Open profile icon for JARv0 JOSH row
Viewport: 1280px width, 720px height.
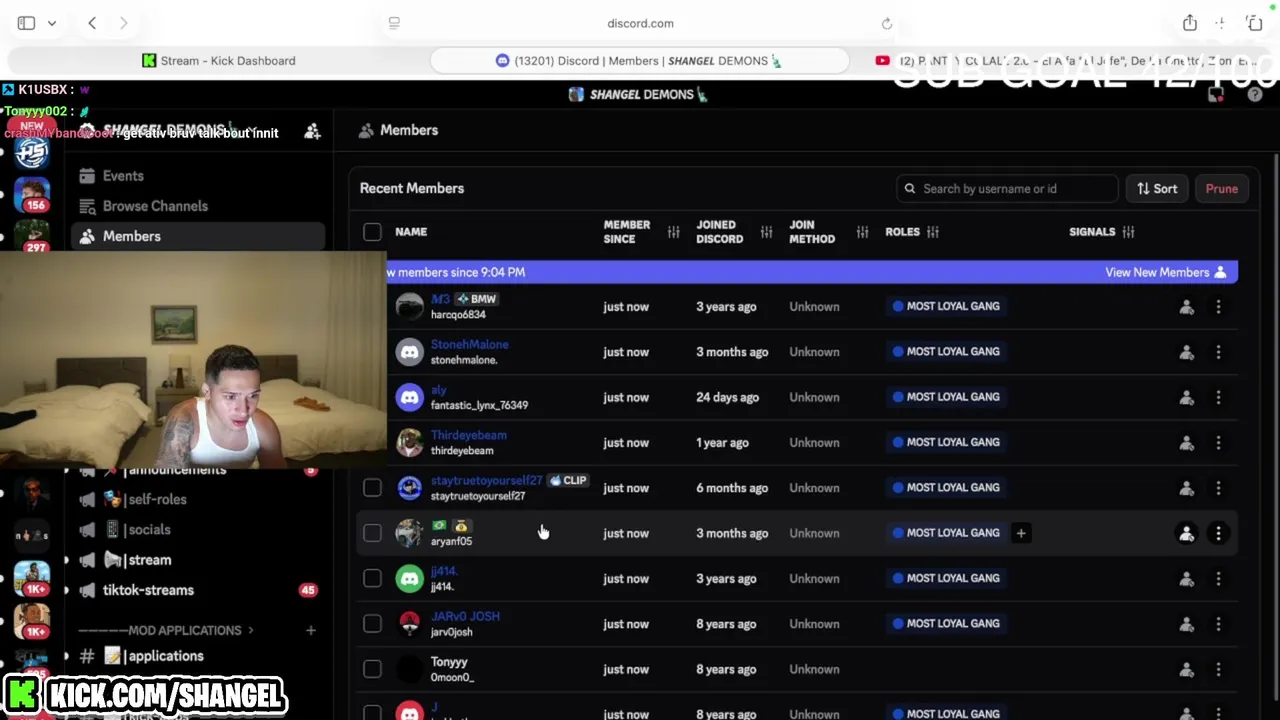point(1186,624)
